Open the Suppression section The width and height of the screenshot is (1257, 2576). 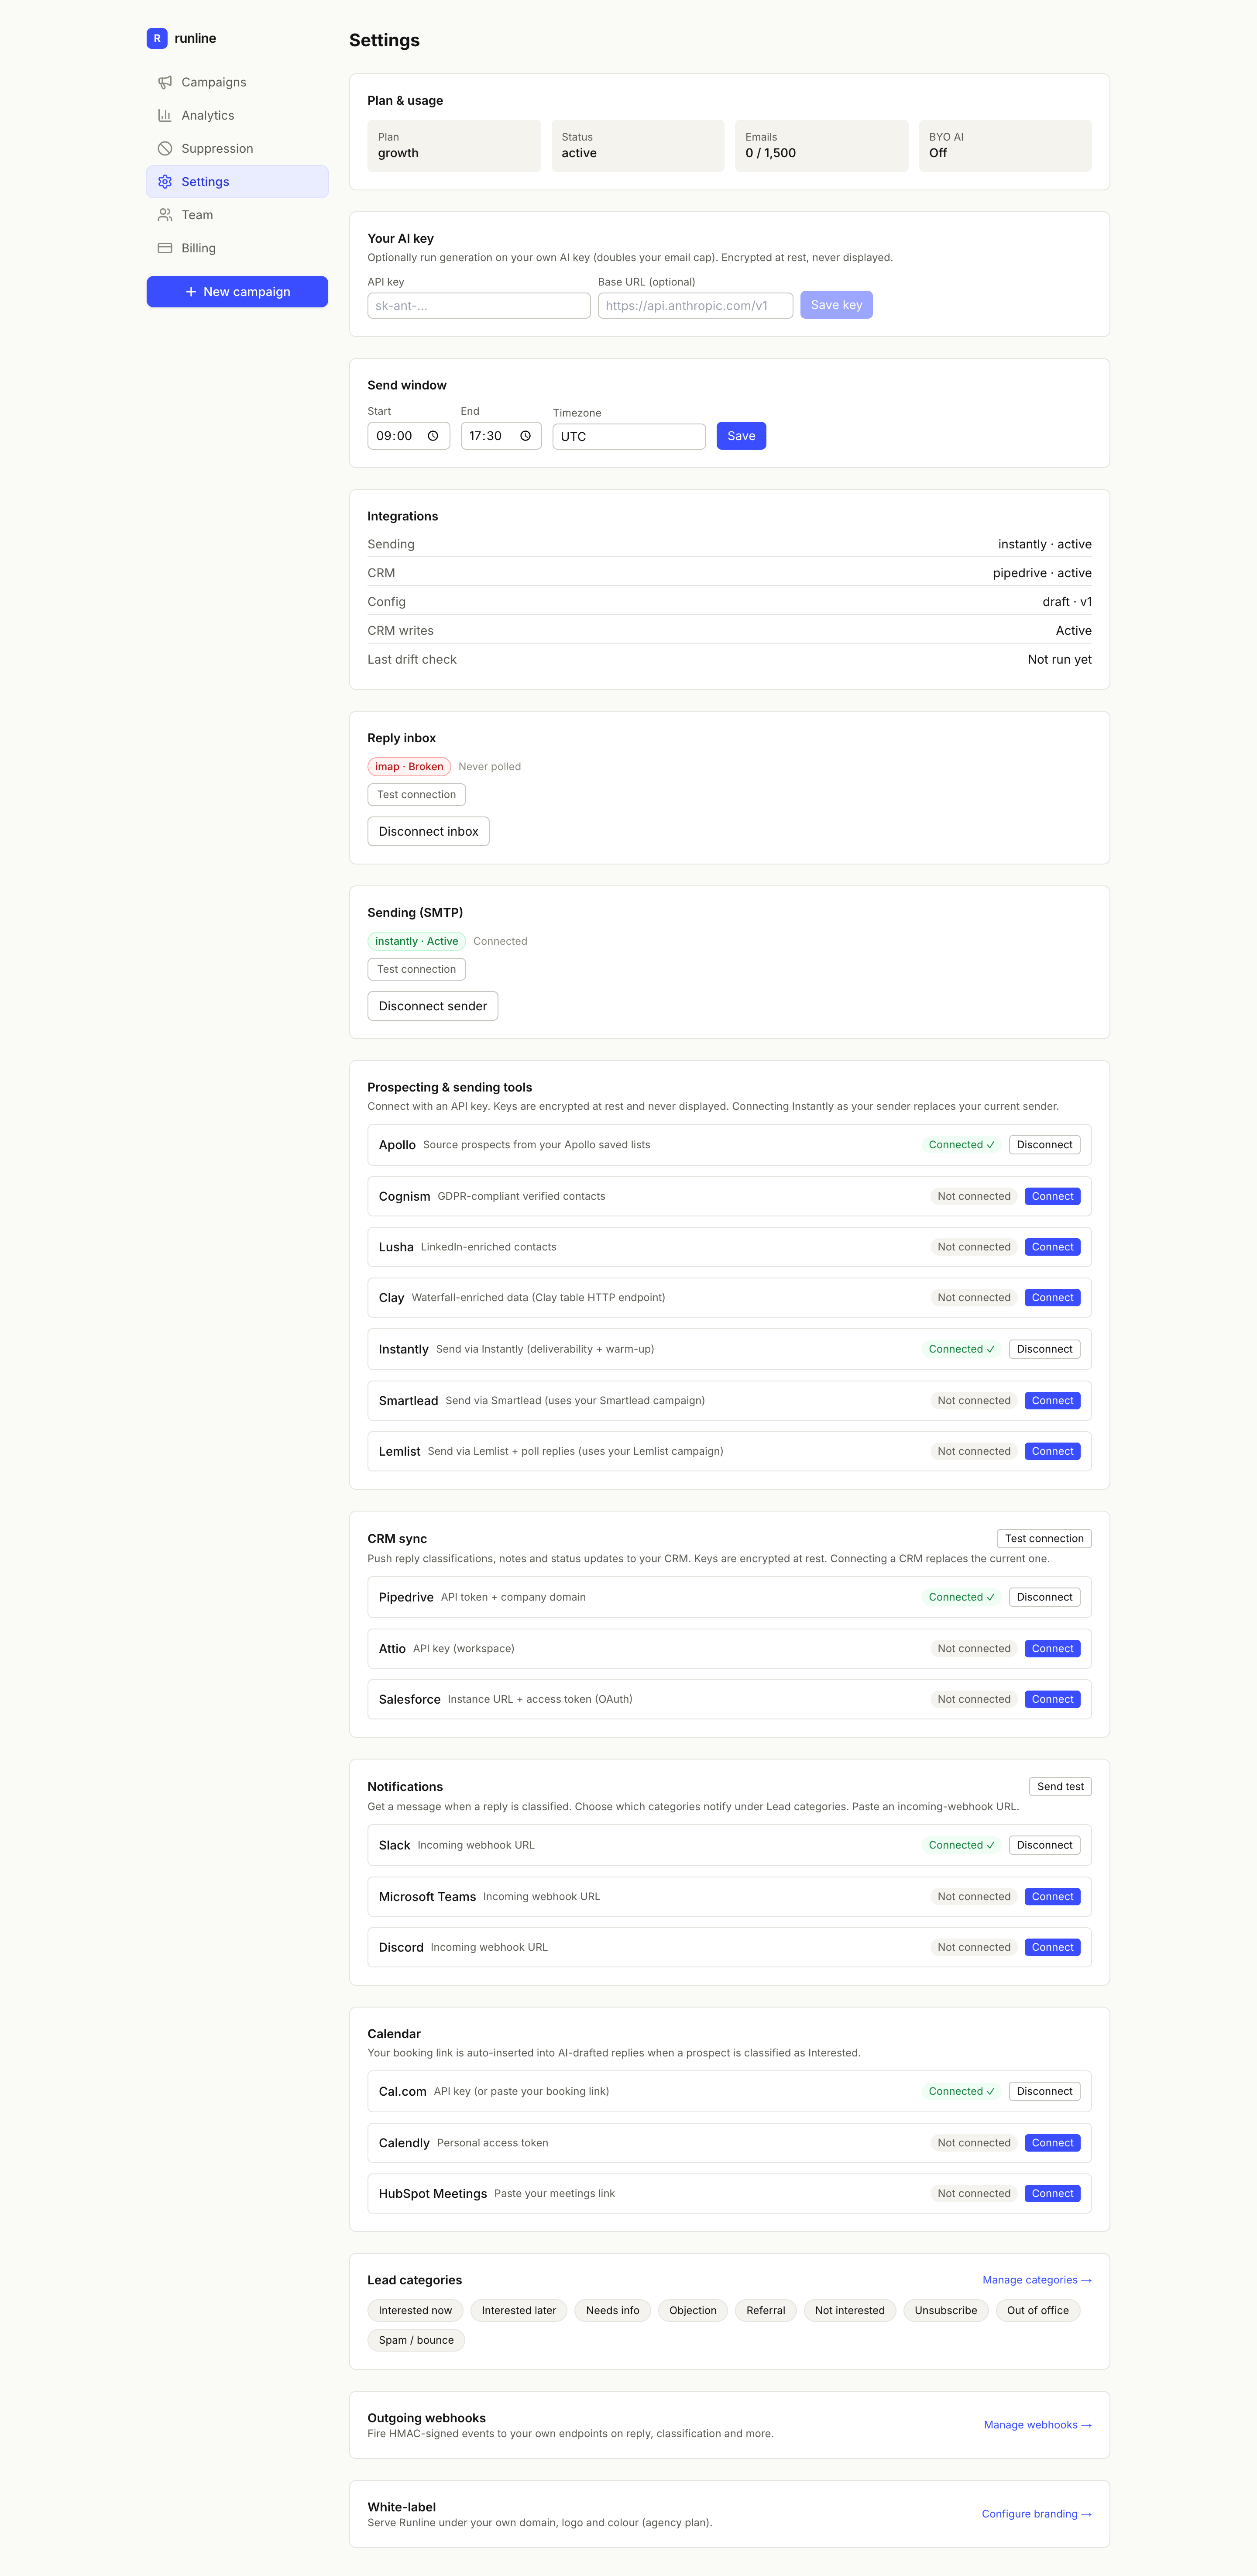(237, 148)
